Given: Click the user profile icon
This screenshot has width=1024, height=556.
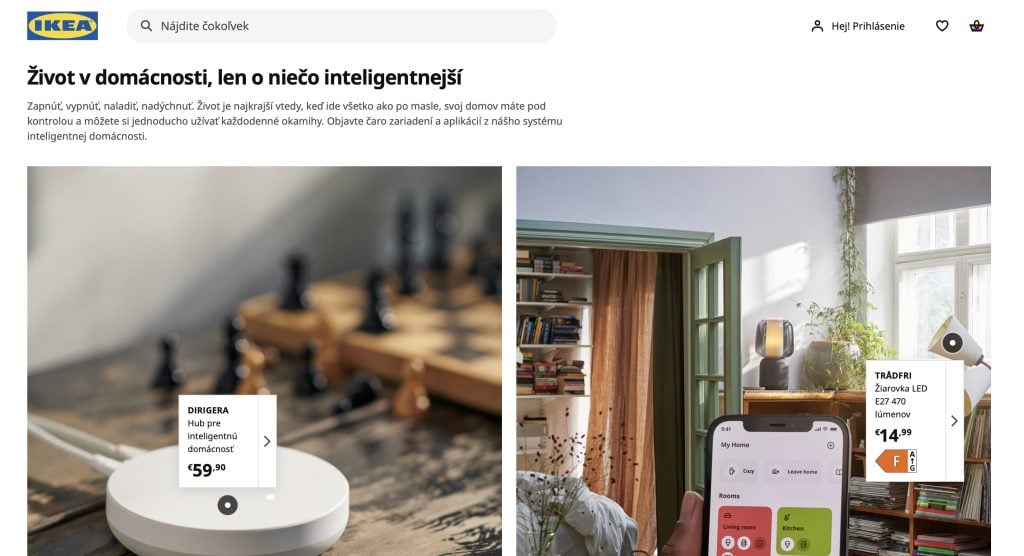Looking at the screenshot, I should (817, 26).
